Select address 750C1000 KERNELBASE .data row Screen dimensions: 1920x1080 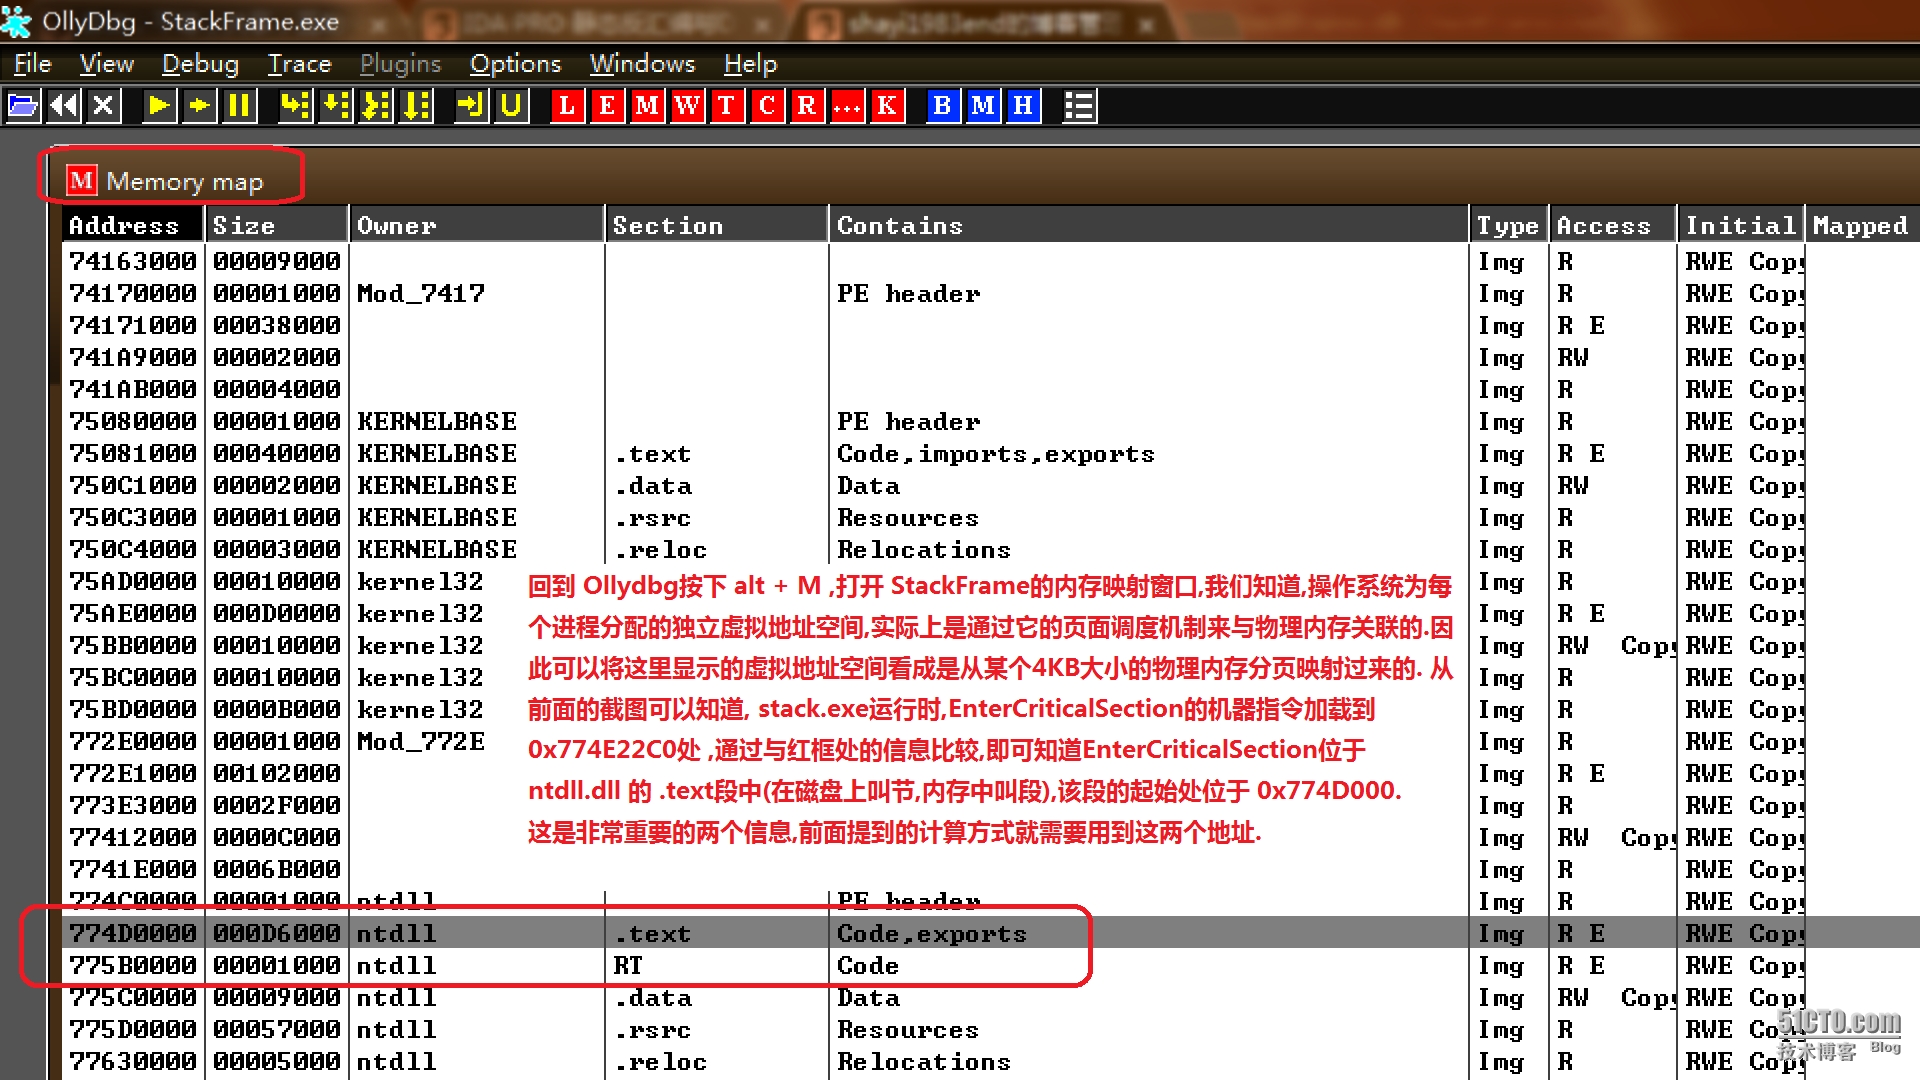(990, 485)
